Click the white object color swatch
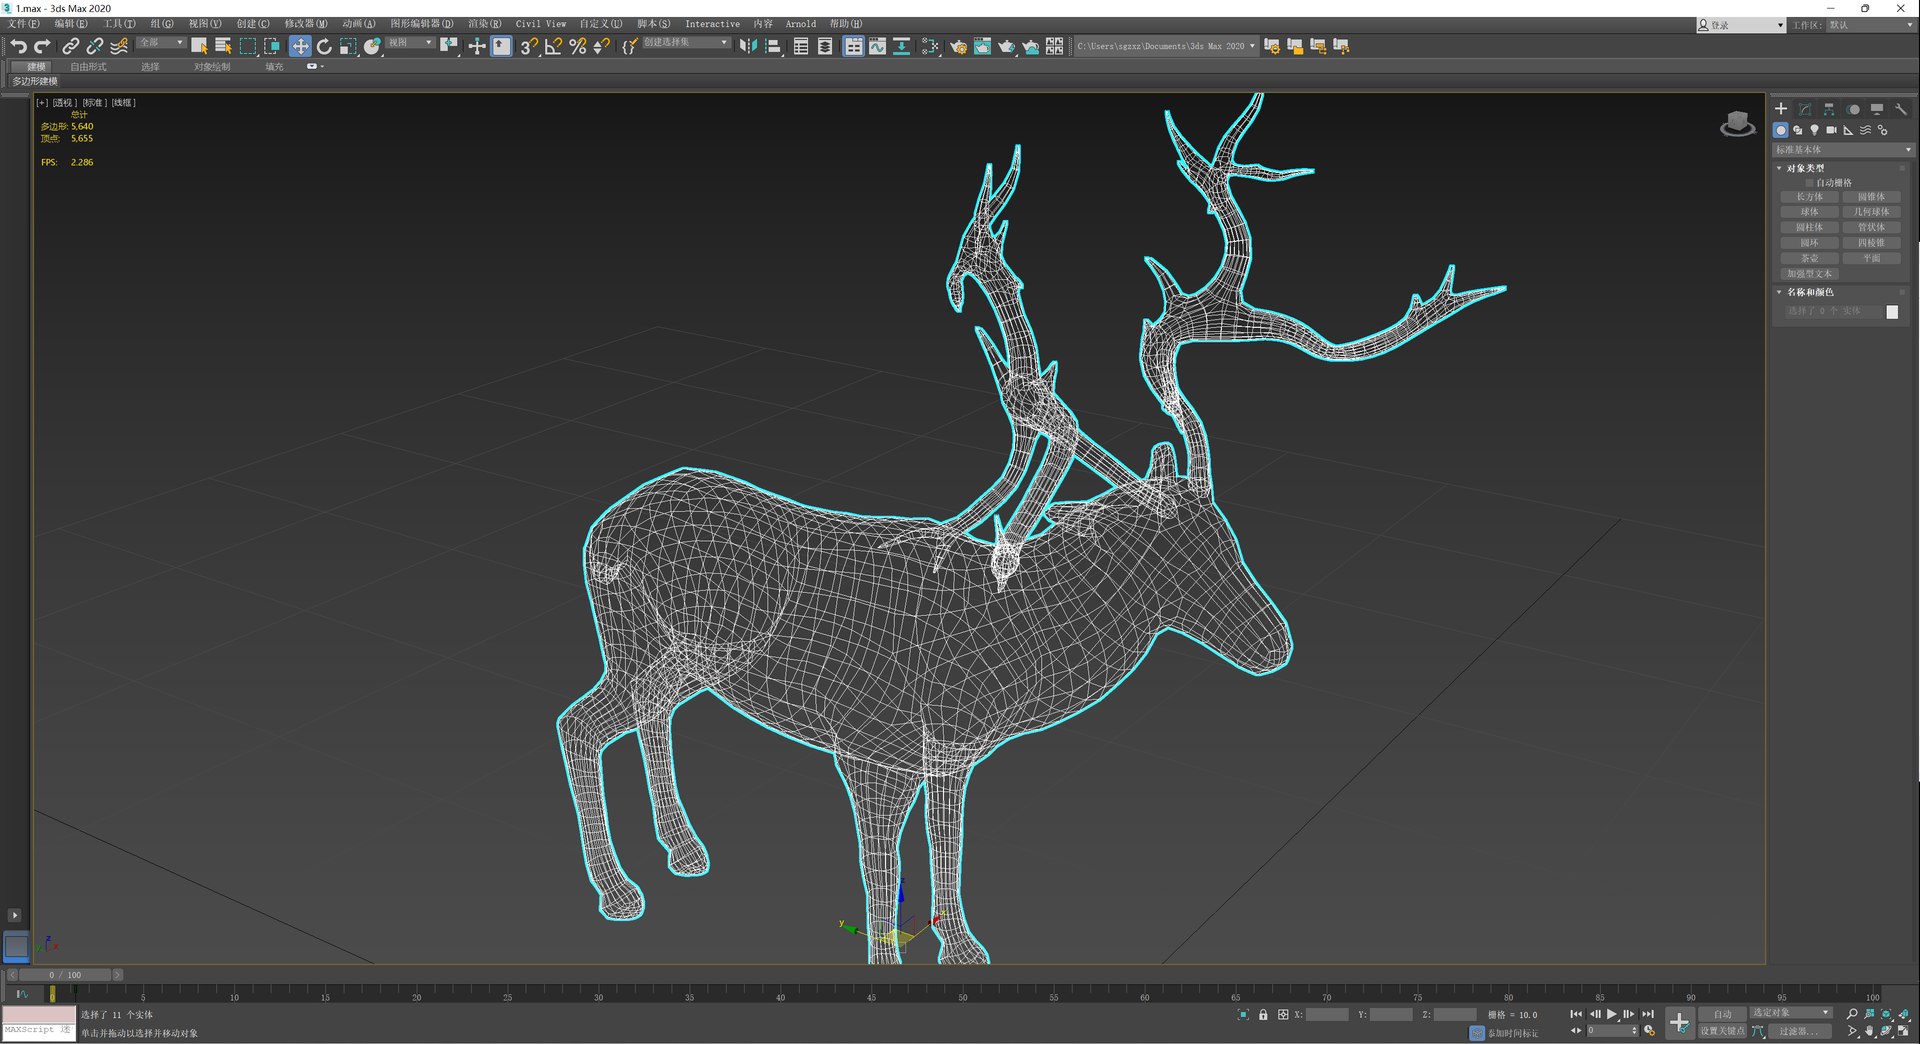 coord(1891,312)
